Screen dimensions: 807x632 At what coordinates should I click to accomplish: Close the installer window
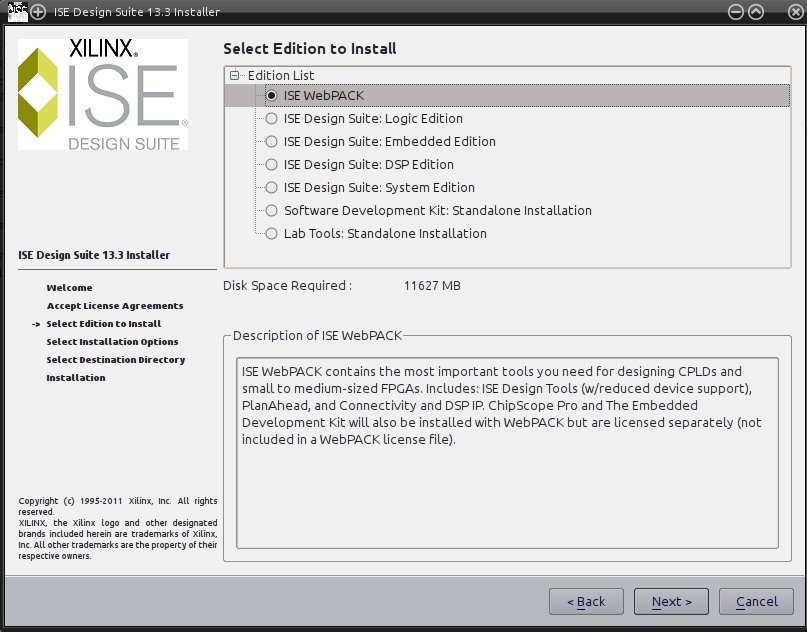click(796, 12)
